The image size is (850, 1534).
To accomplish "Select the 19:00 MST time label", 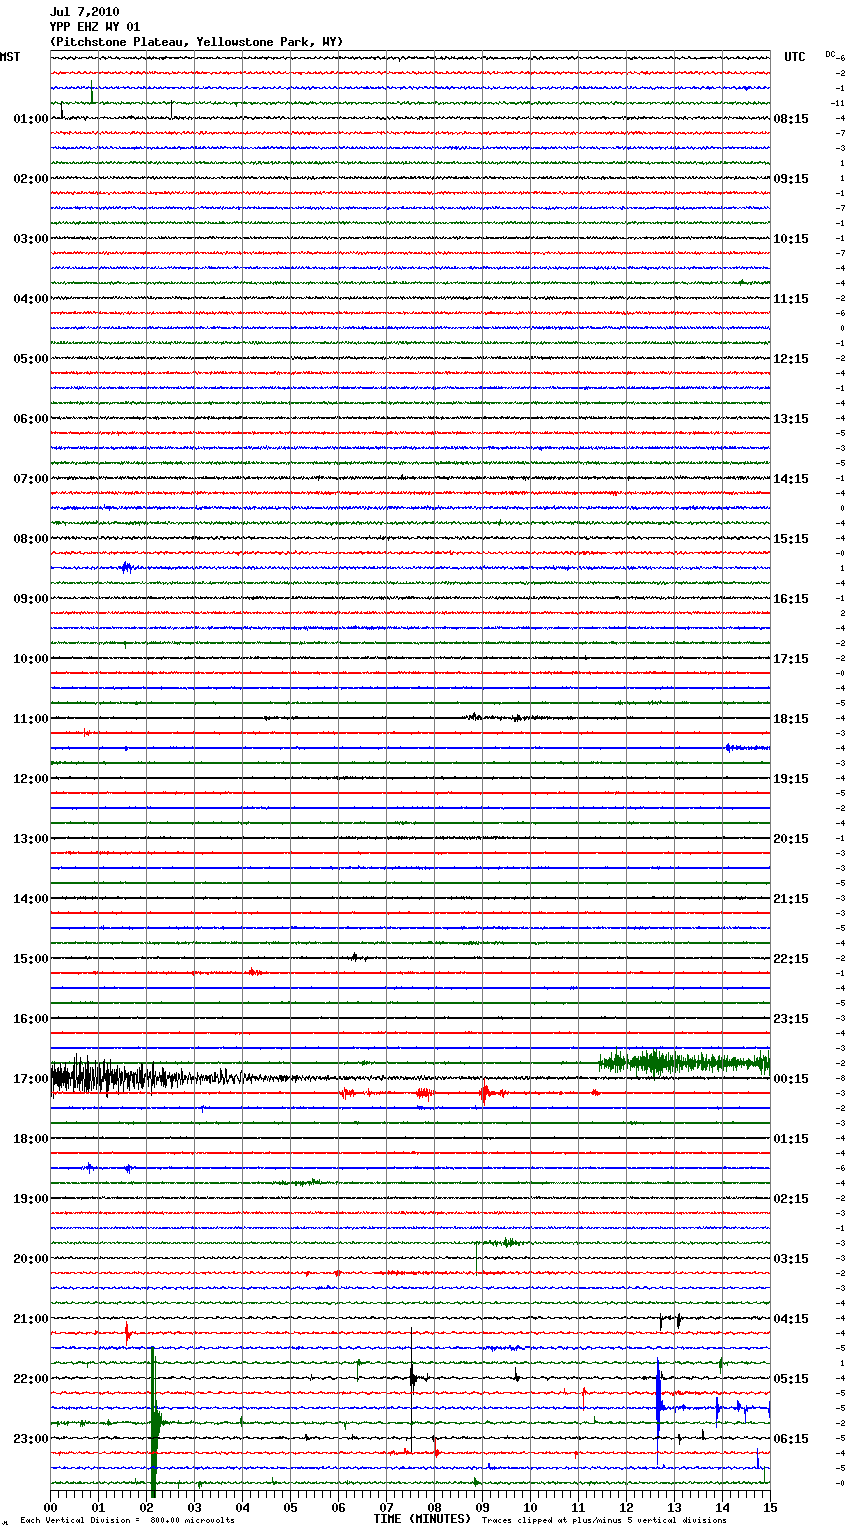I will click(x=31, y=1199).
